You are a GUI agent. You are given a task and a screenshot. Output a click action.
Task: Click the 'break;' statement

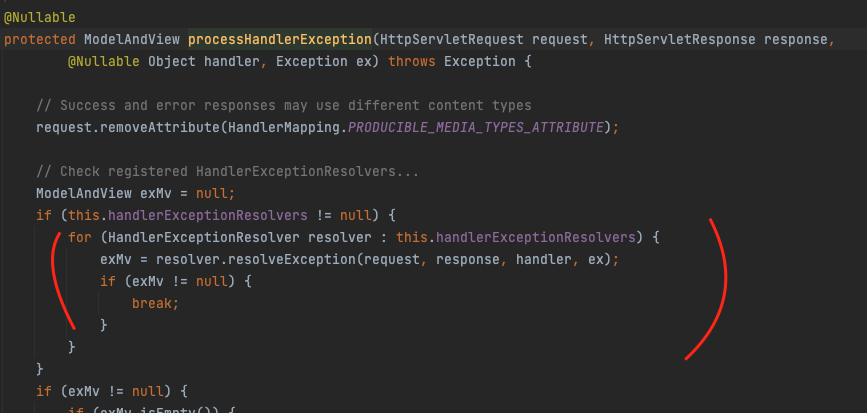click(x=155, y=304)
